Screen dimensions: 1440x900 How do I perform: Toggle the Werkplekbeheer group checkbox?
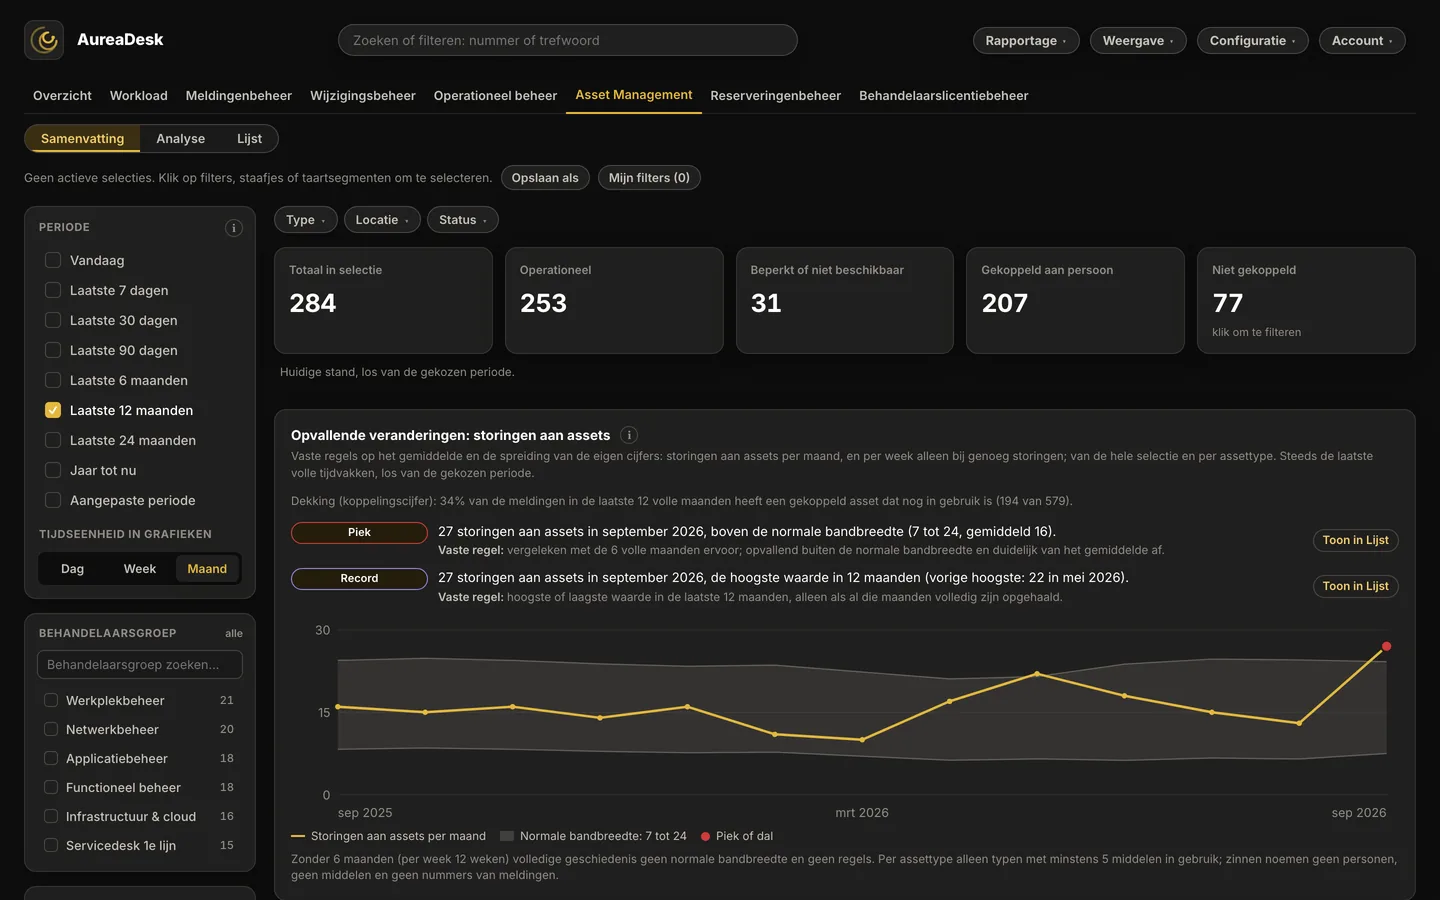pyautogui.click(x=51, y=700)
